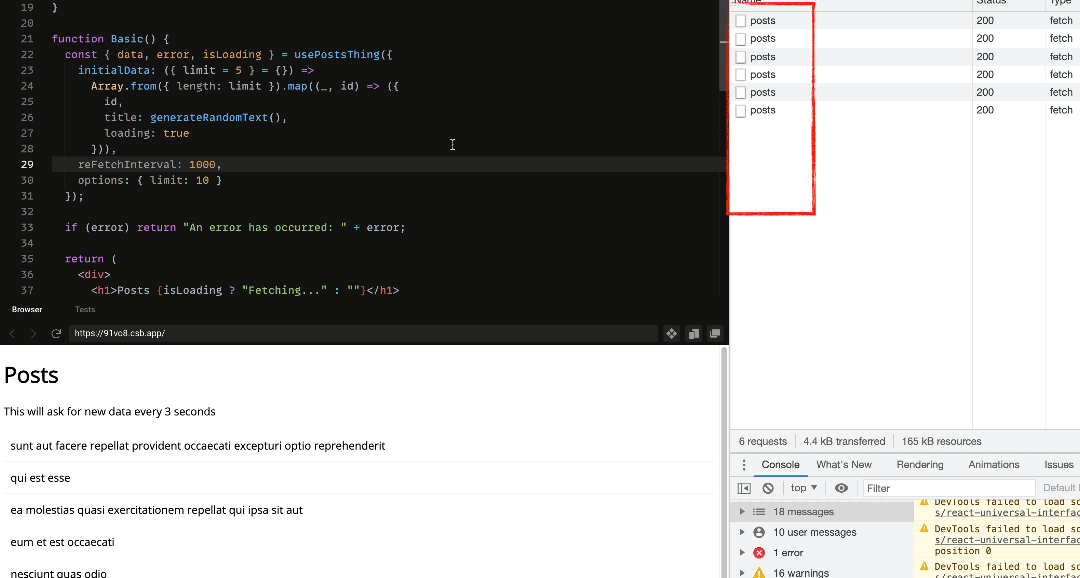Screen dimensions: 1080x578
Task: Select the 16 warnings sidebar entry
Action: pos(822,572)
